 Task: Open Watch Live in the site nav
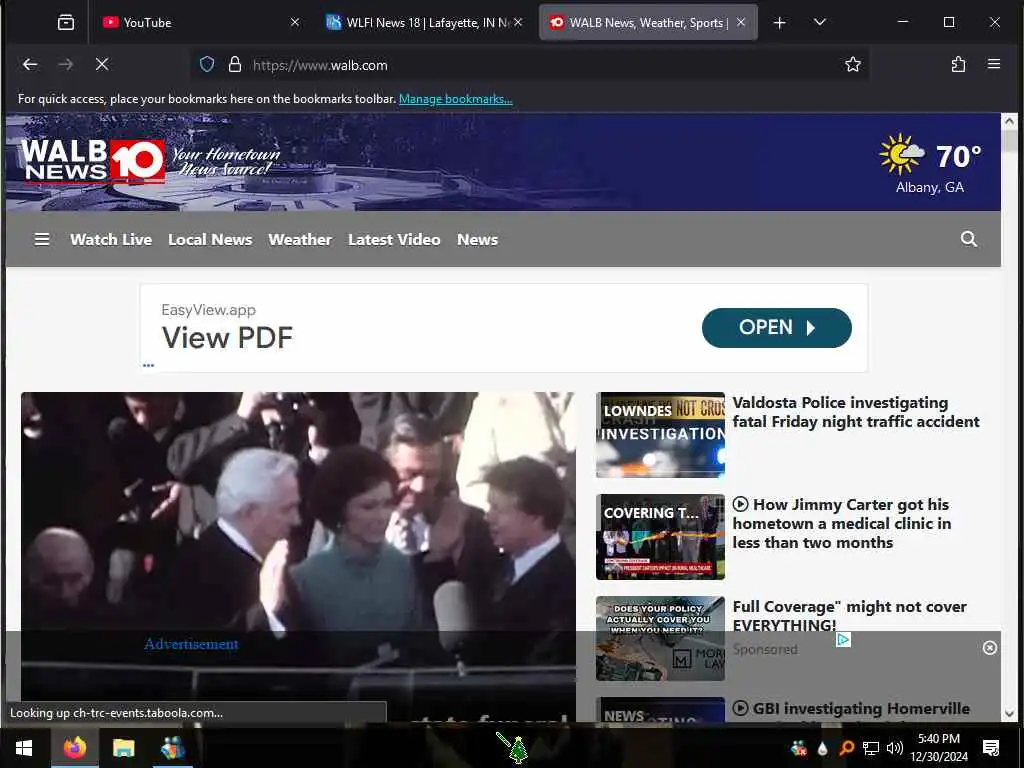(x=111, y=240)
